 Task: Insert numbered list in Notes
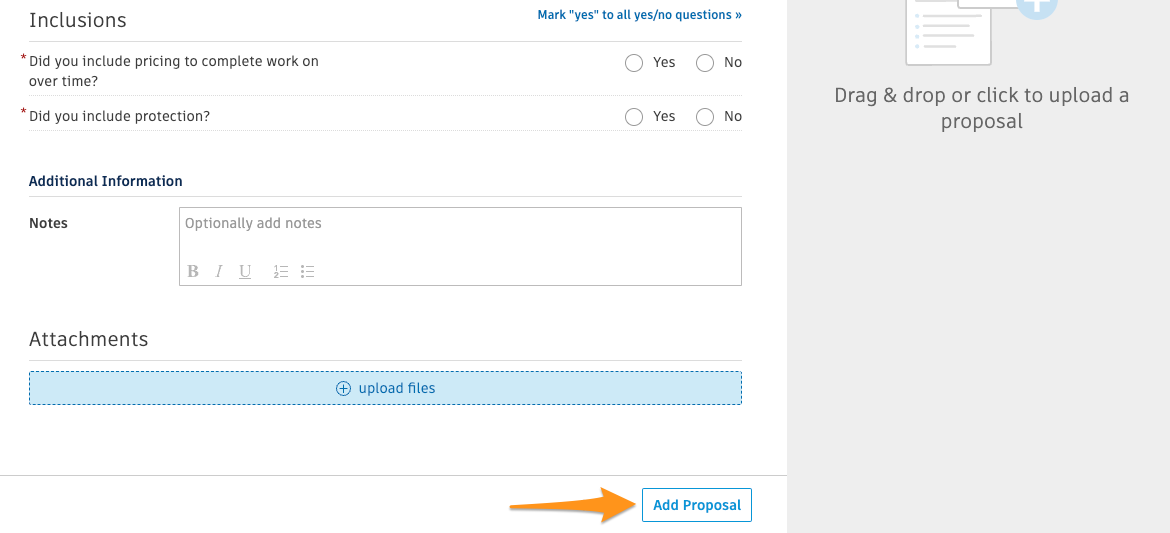(281, 272)
